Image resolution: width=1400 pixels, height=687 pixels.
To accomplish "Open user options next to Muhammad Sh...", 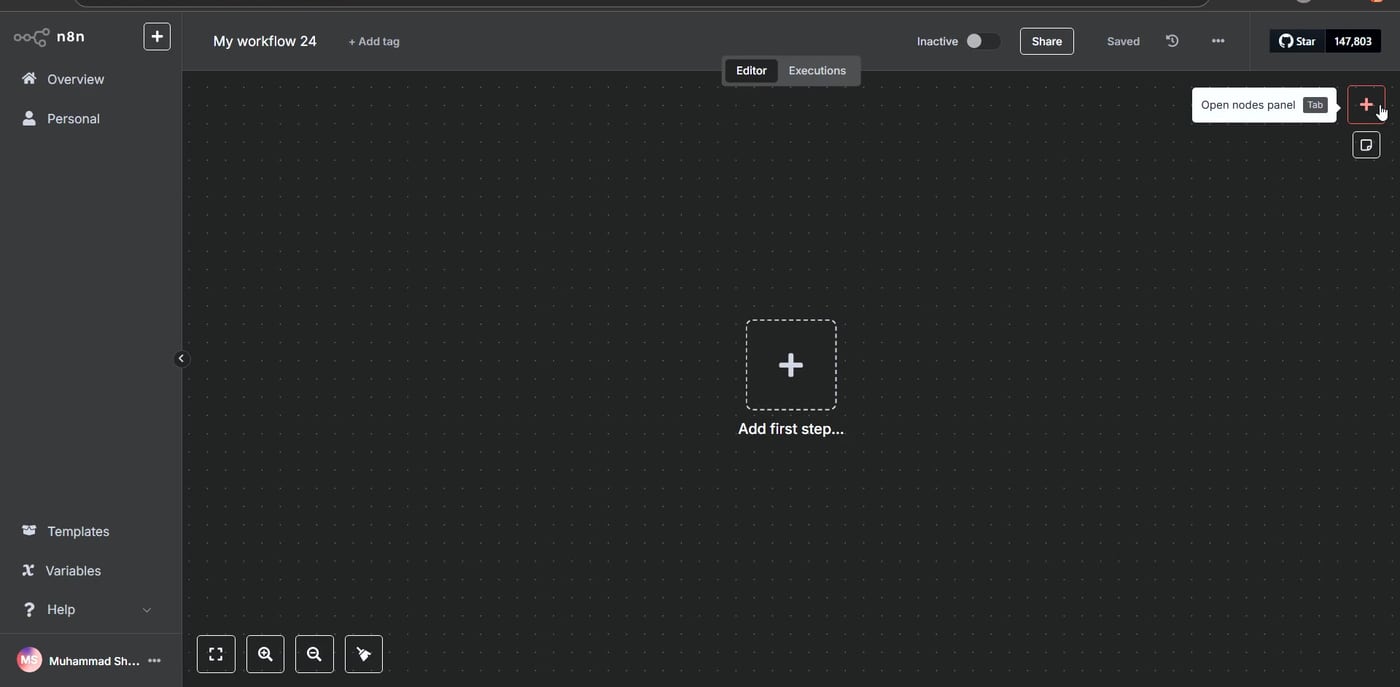I will click(x=154, y=661).
